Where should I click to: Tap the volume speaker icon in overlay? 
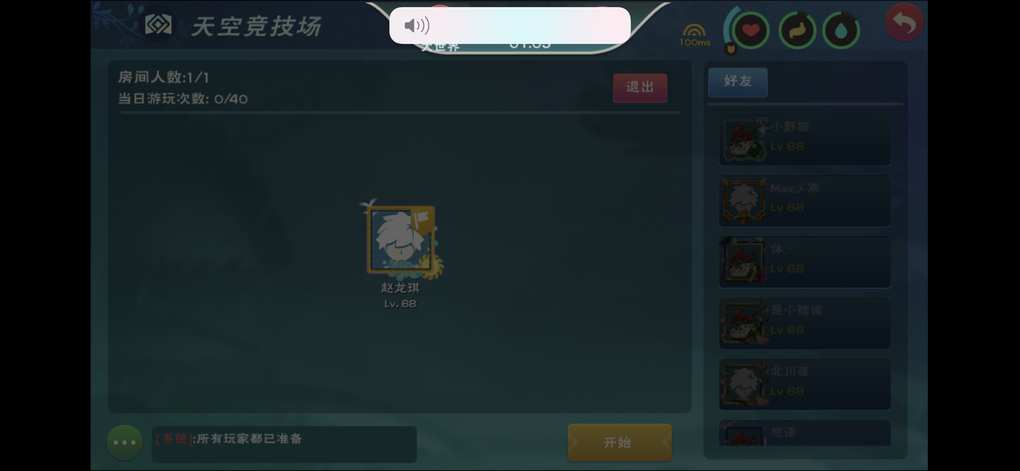416,25
